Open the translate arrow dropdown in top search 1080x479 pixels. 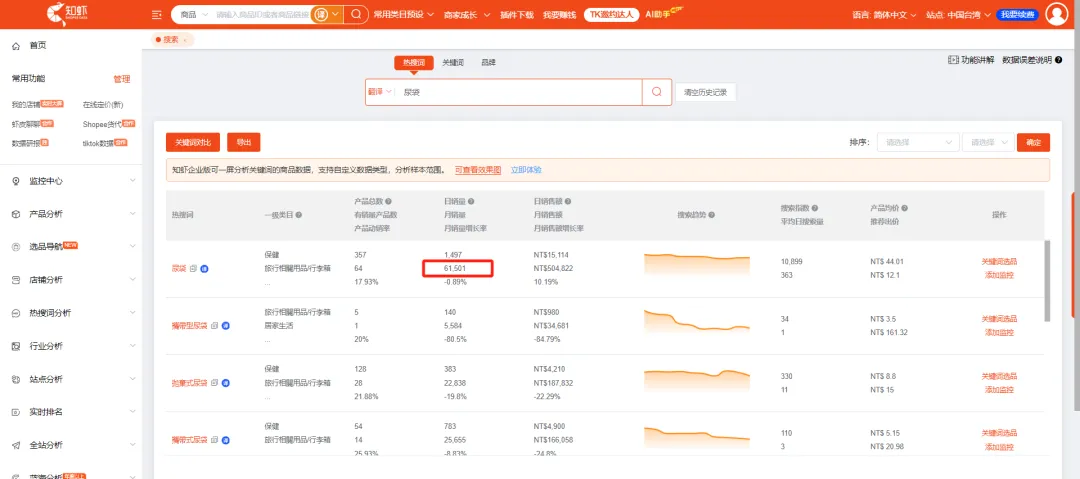(335, 14)
